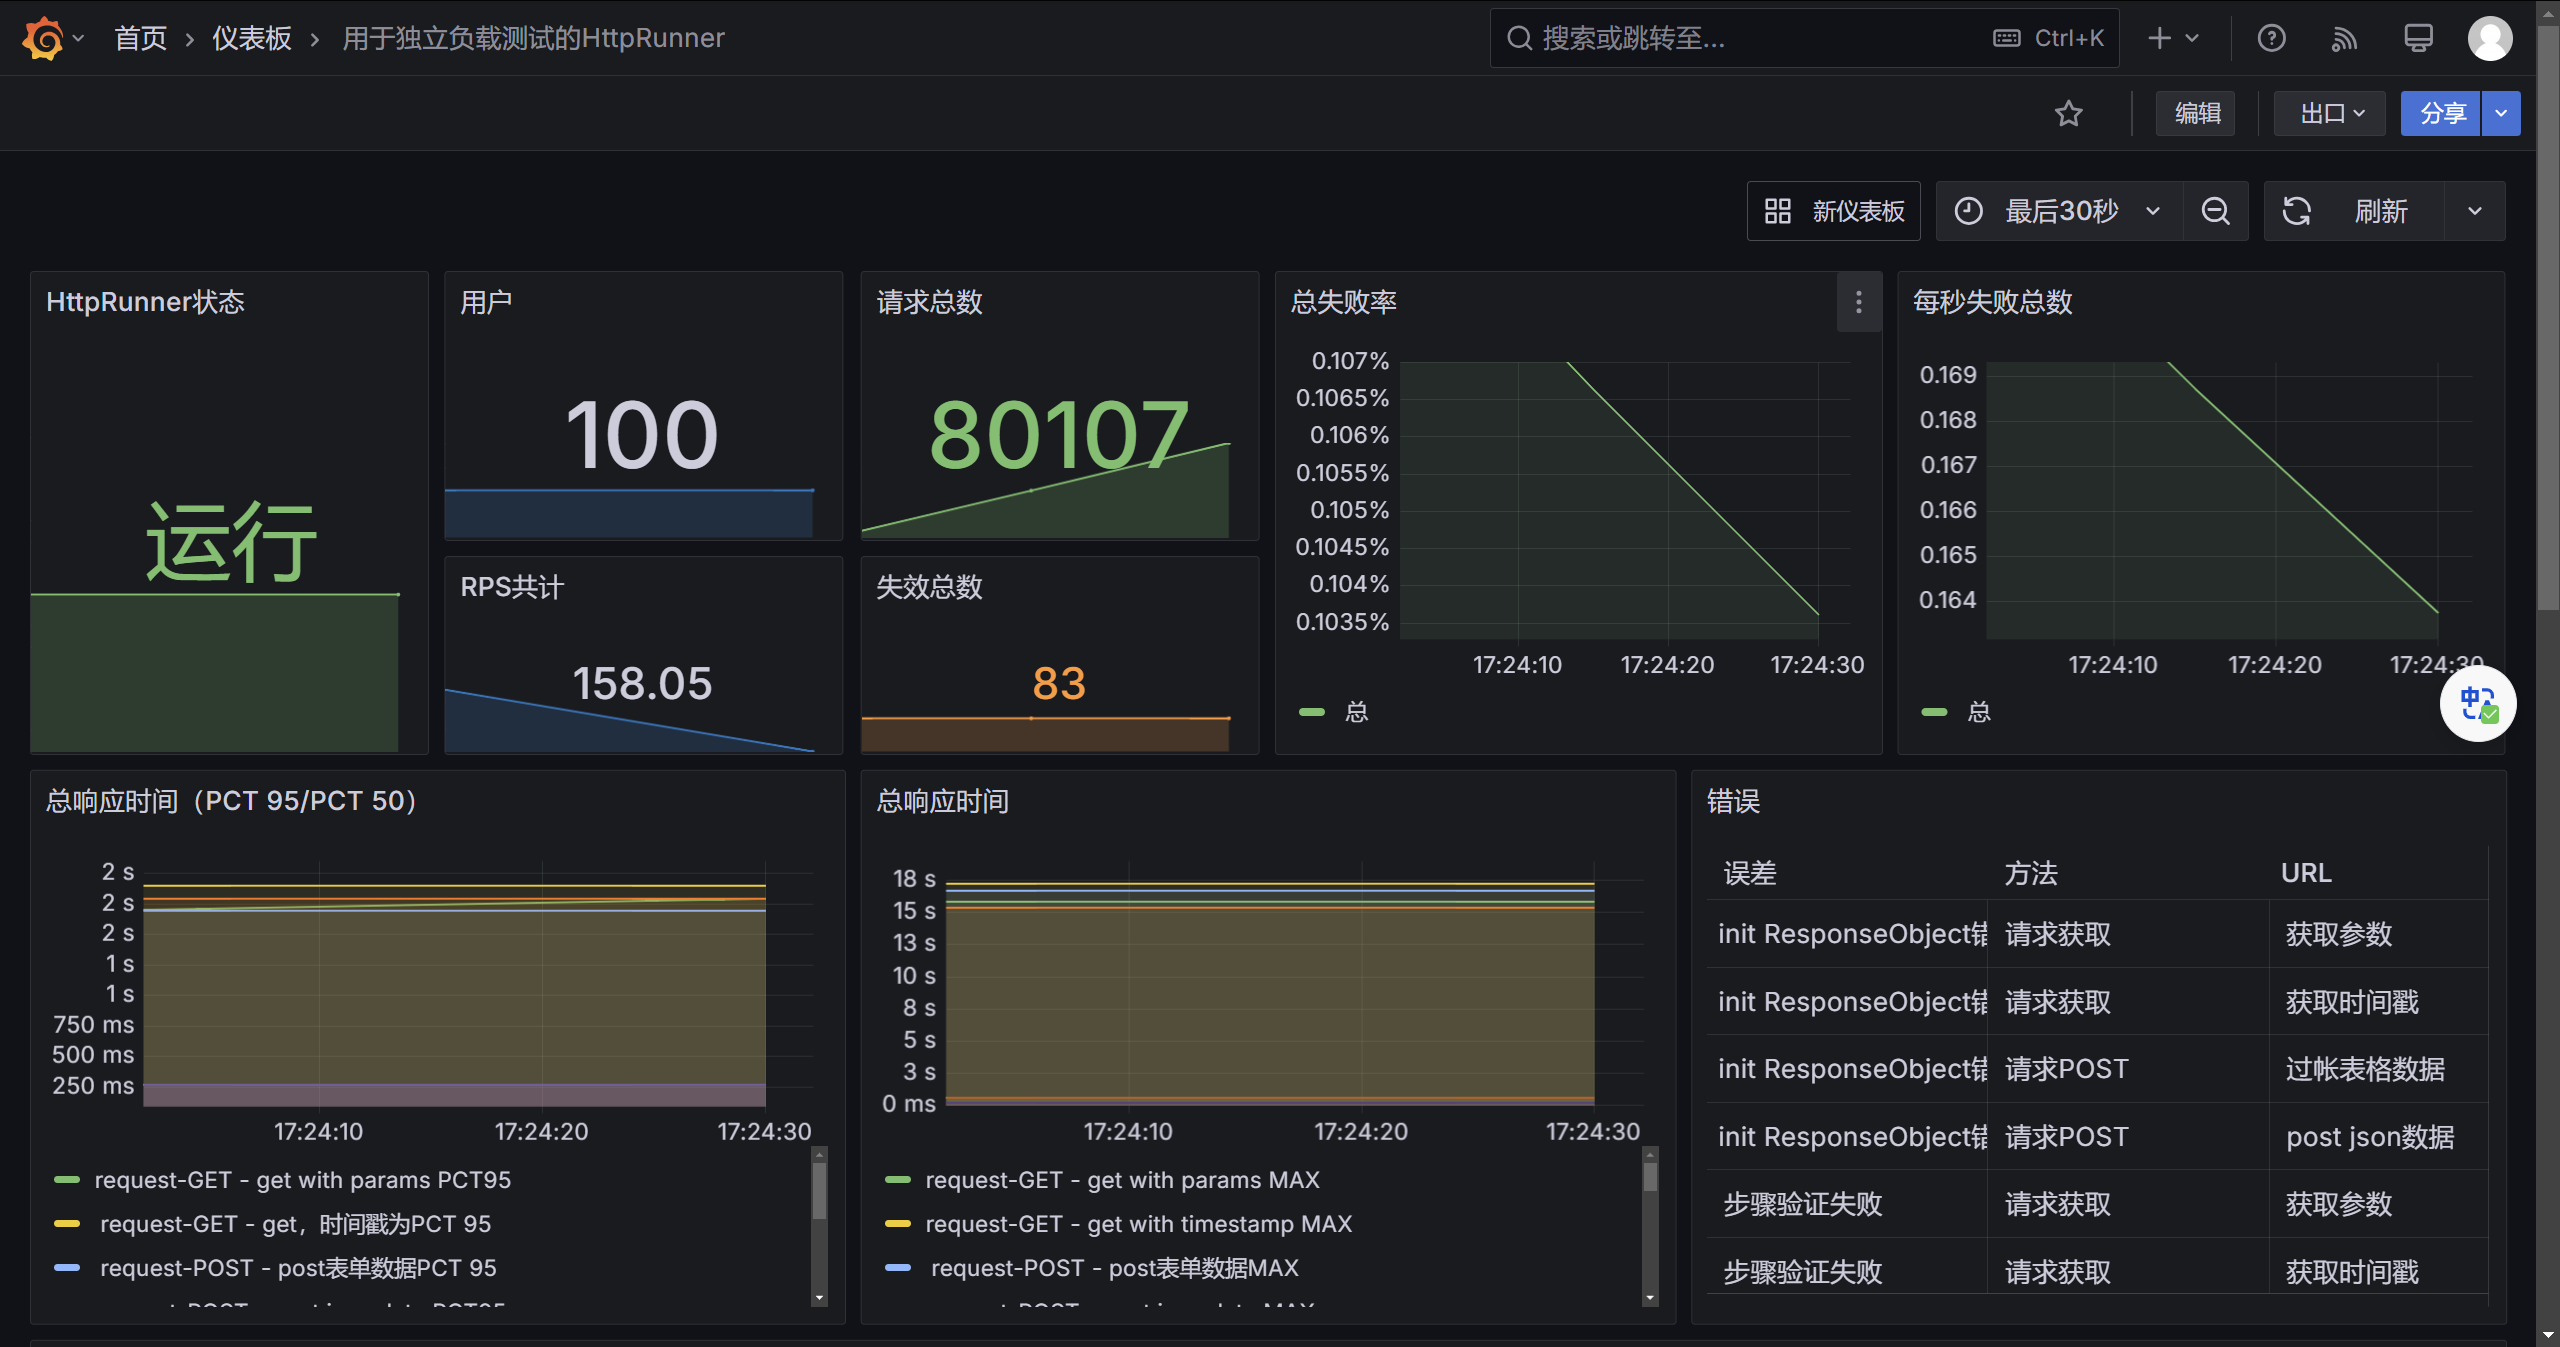This screenshot has height=1347, width=2560.
Task: Star this dashboard as favorite
Action: (x=2068, y=113)
